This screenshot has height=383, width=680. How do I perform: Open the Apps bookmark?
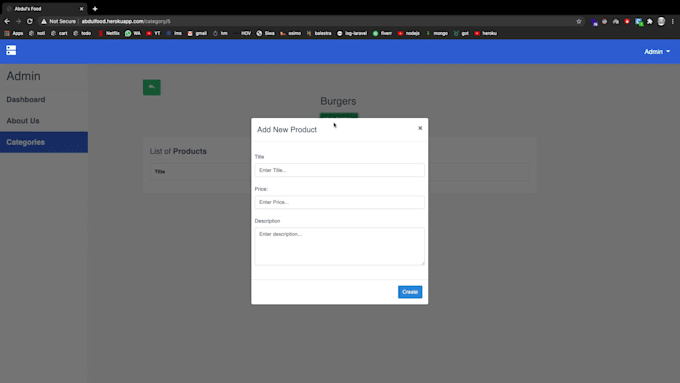click(x=14, y=33)
